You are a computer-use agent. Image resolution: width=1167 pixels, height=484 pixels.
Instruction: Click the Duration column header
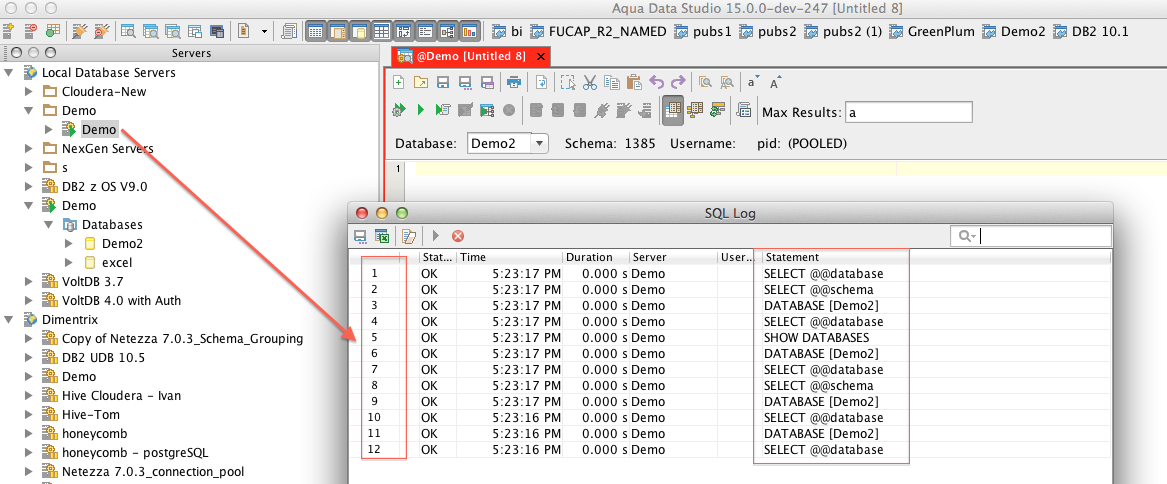point(595,257)
